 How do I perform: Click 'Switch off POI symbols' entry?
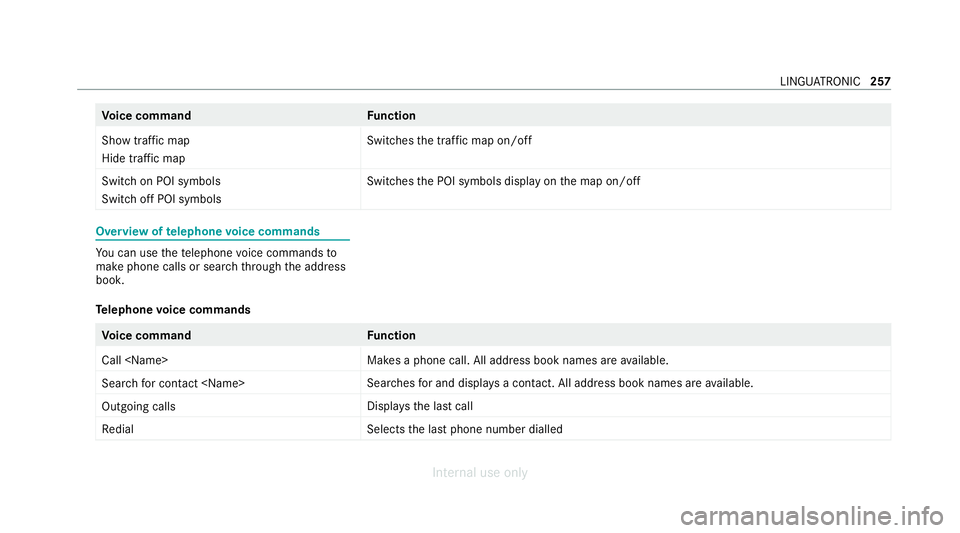coord(162,199)
